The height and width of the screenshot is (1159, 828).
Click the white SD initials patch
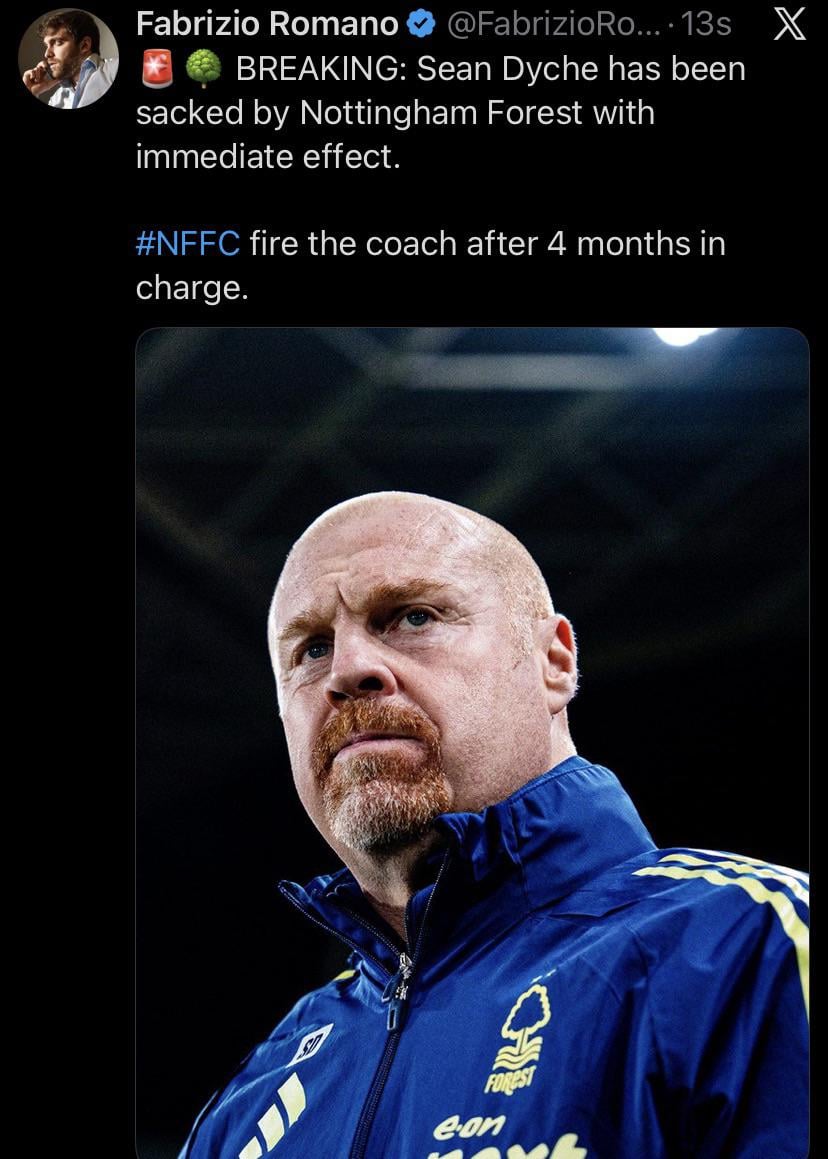click(x=309, y=1043)
